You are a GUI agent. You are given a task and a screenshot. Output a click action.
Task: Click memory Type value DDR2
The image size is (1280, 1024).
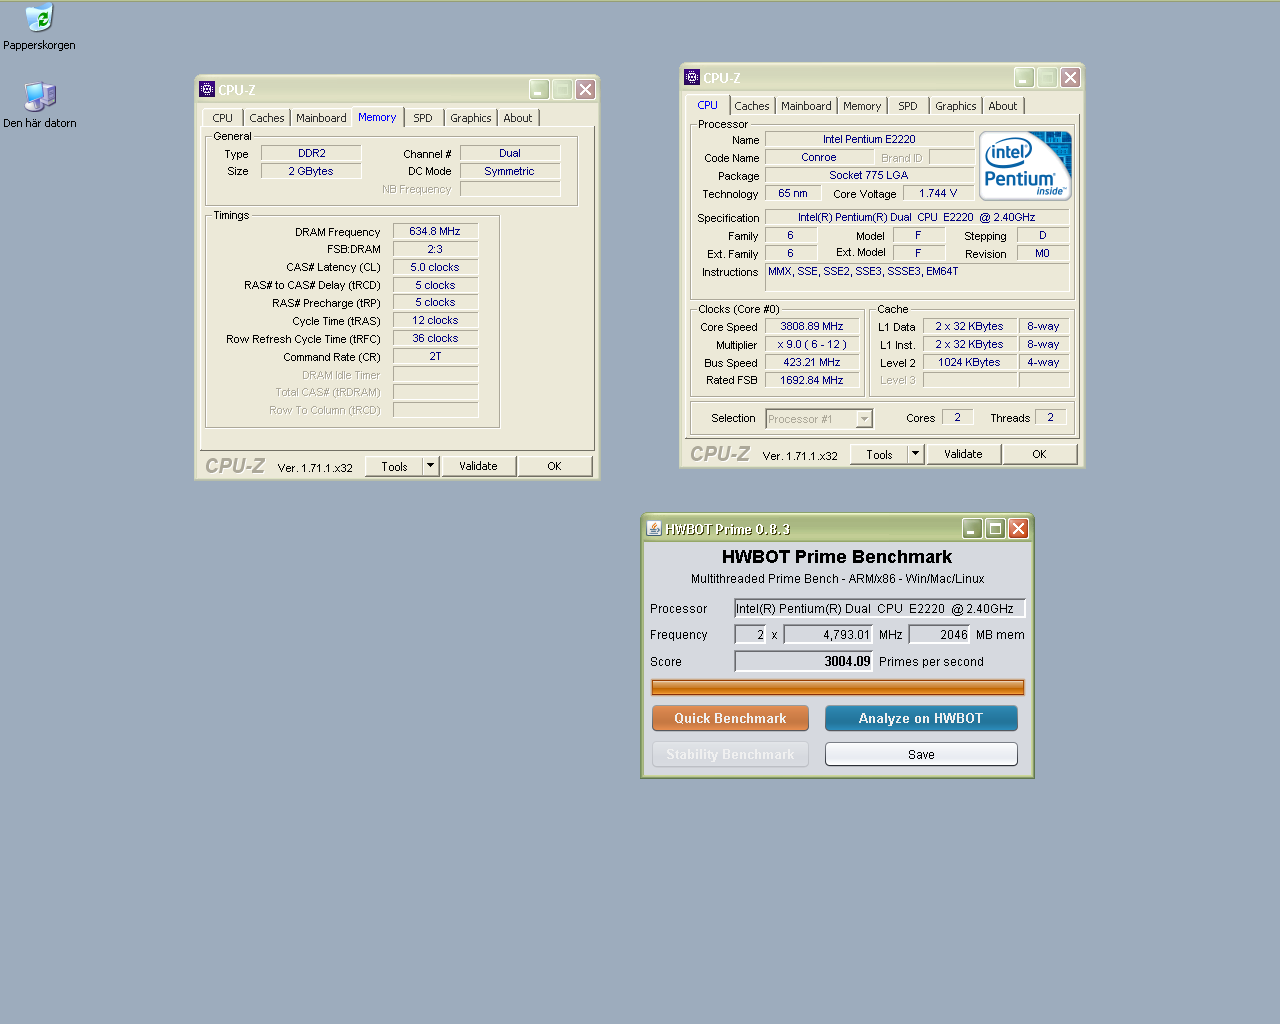tap(311, 153)
